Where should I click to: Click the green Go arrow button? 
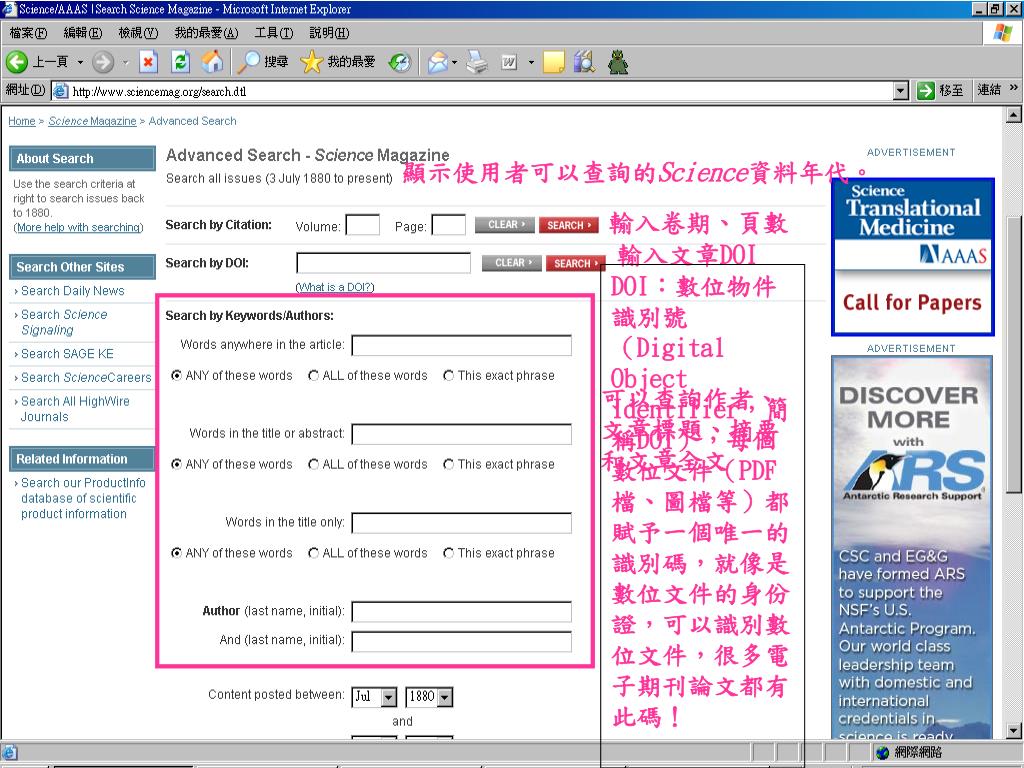pyautogui.click(x=926, y=90)
